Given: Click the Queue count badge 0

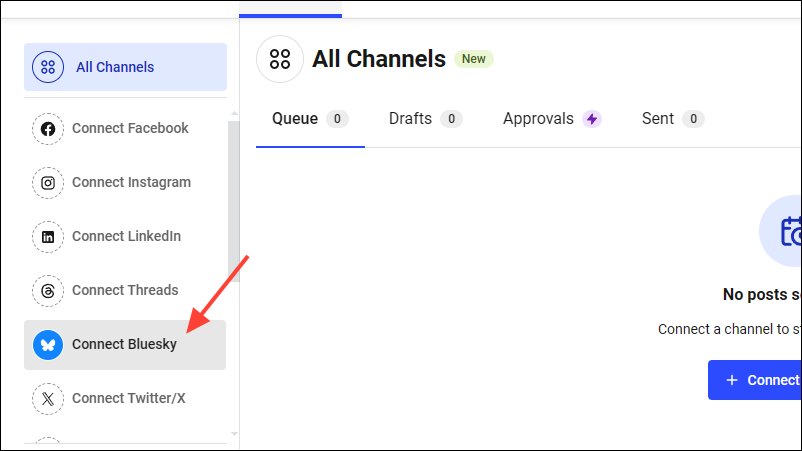Looking at the screenshot, I should point(337,119).
